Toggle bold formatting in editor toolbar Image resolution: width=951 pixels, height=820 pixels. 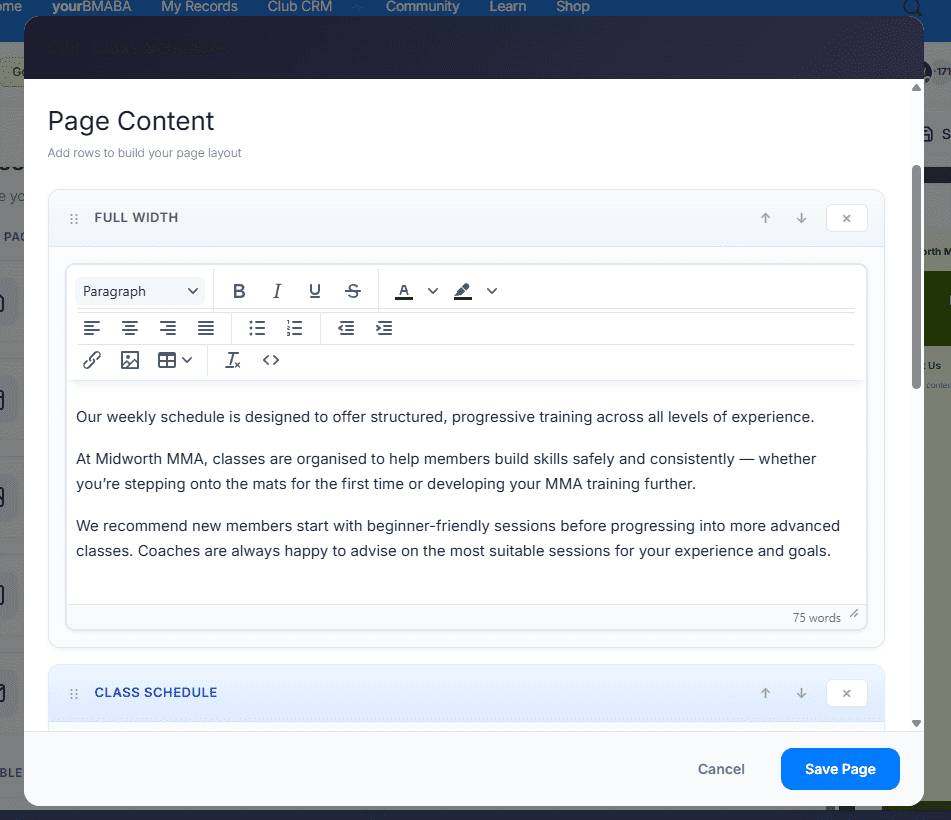point(239,291)
